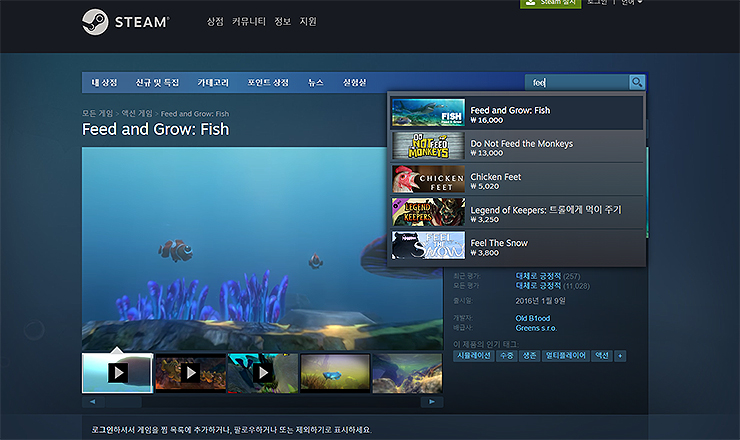Image resolution: width=740 pixels, height=440 pixels.
Task: Play the third video thumbnail
Action: pyautogui.click(x=263, y=373)
